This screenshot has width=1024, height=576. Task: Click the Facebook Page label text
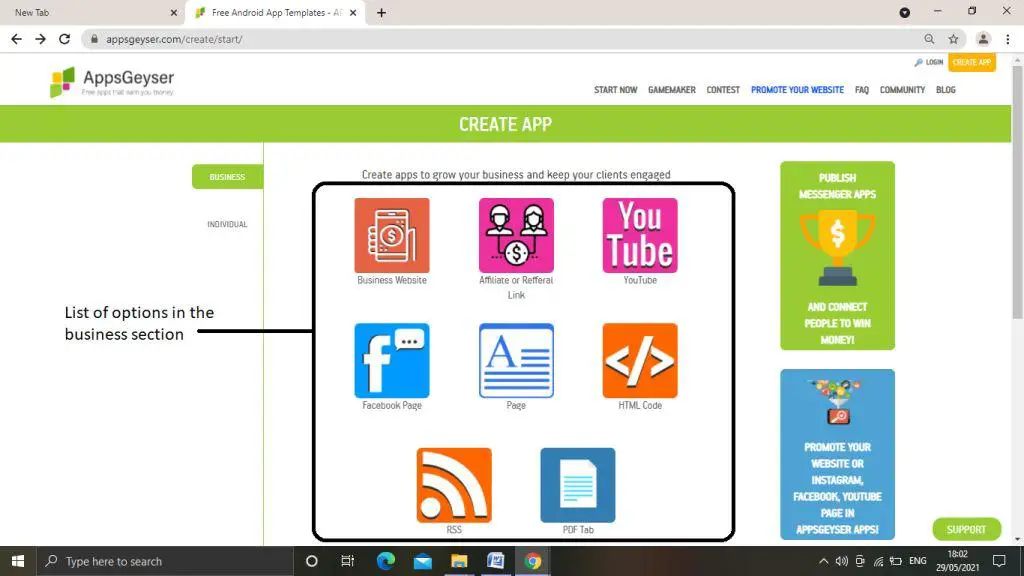(x=392, y=406)
